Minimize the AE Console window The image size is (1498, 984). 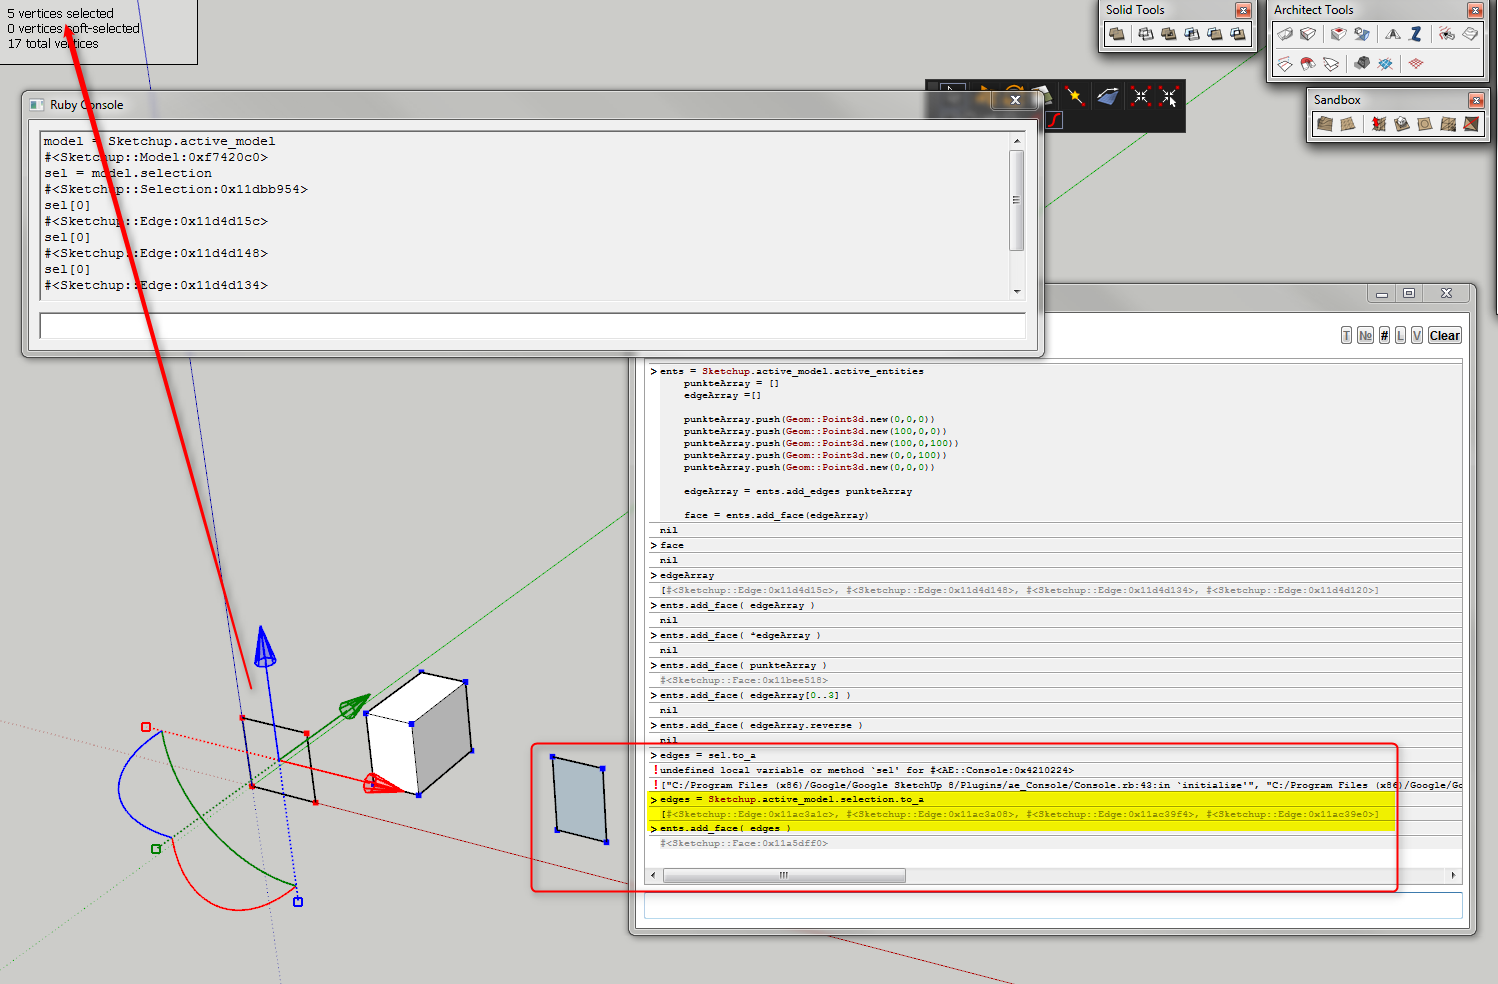click(x=1382, y=293)
